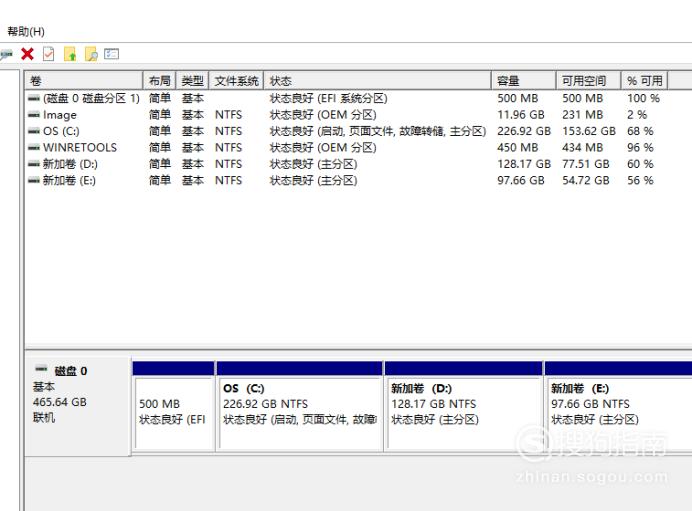Click the drive icon beside 新加卷 (E:) row

(34, 180)
